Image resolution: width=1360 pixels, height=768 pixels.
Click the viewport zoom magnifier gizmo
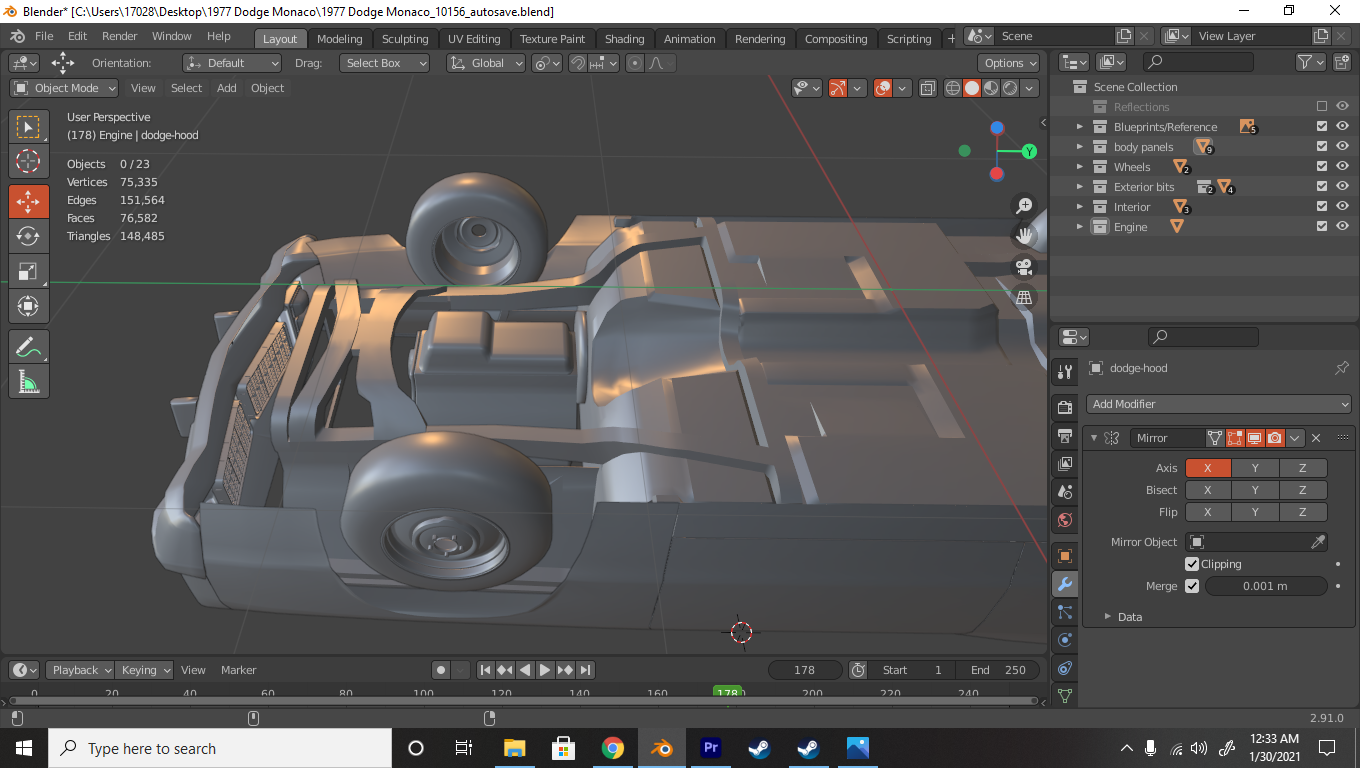(1024, 205)
